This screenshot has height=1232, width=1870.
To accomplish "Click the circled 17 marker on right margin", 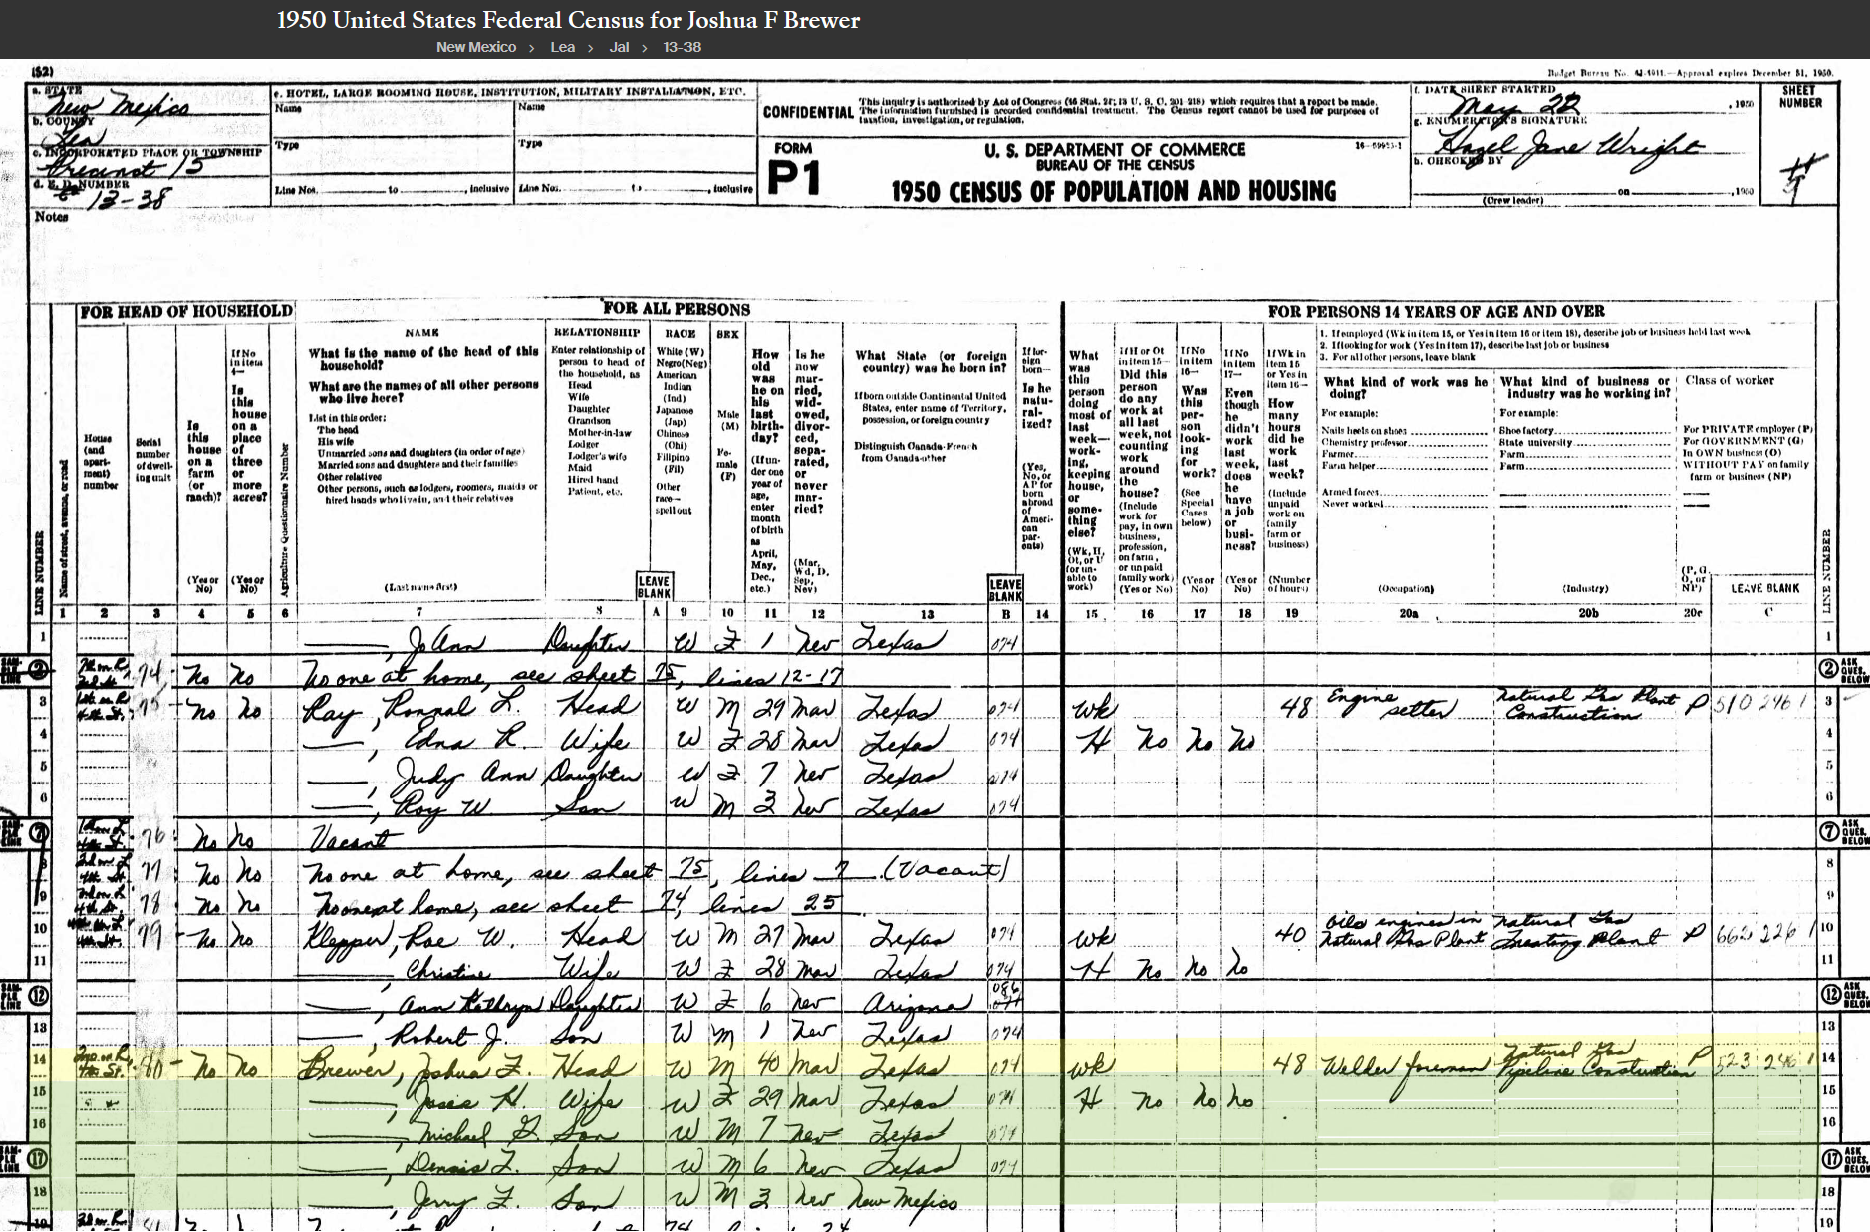I will (x=1830, y=1160).
